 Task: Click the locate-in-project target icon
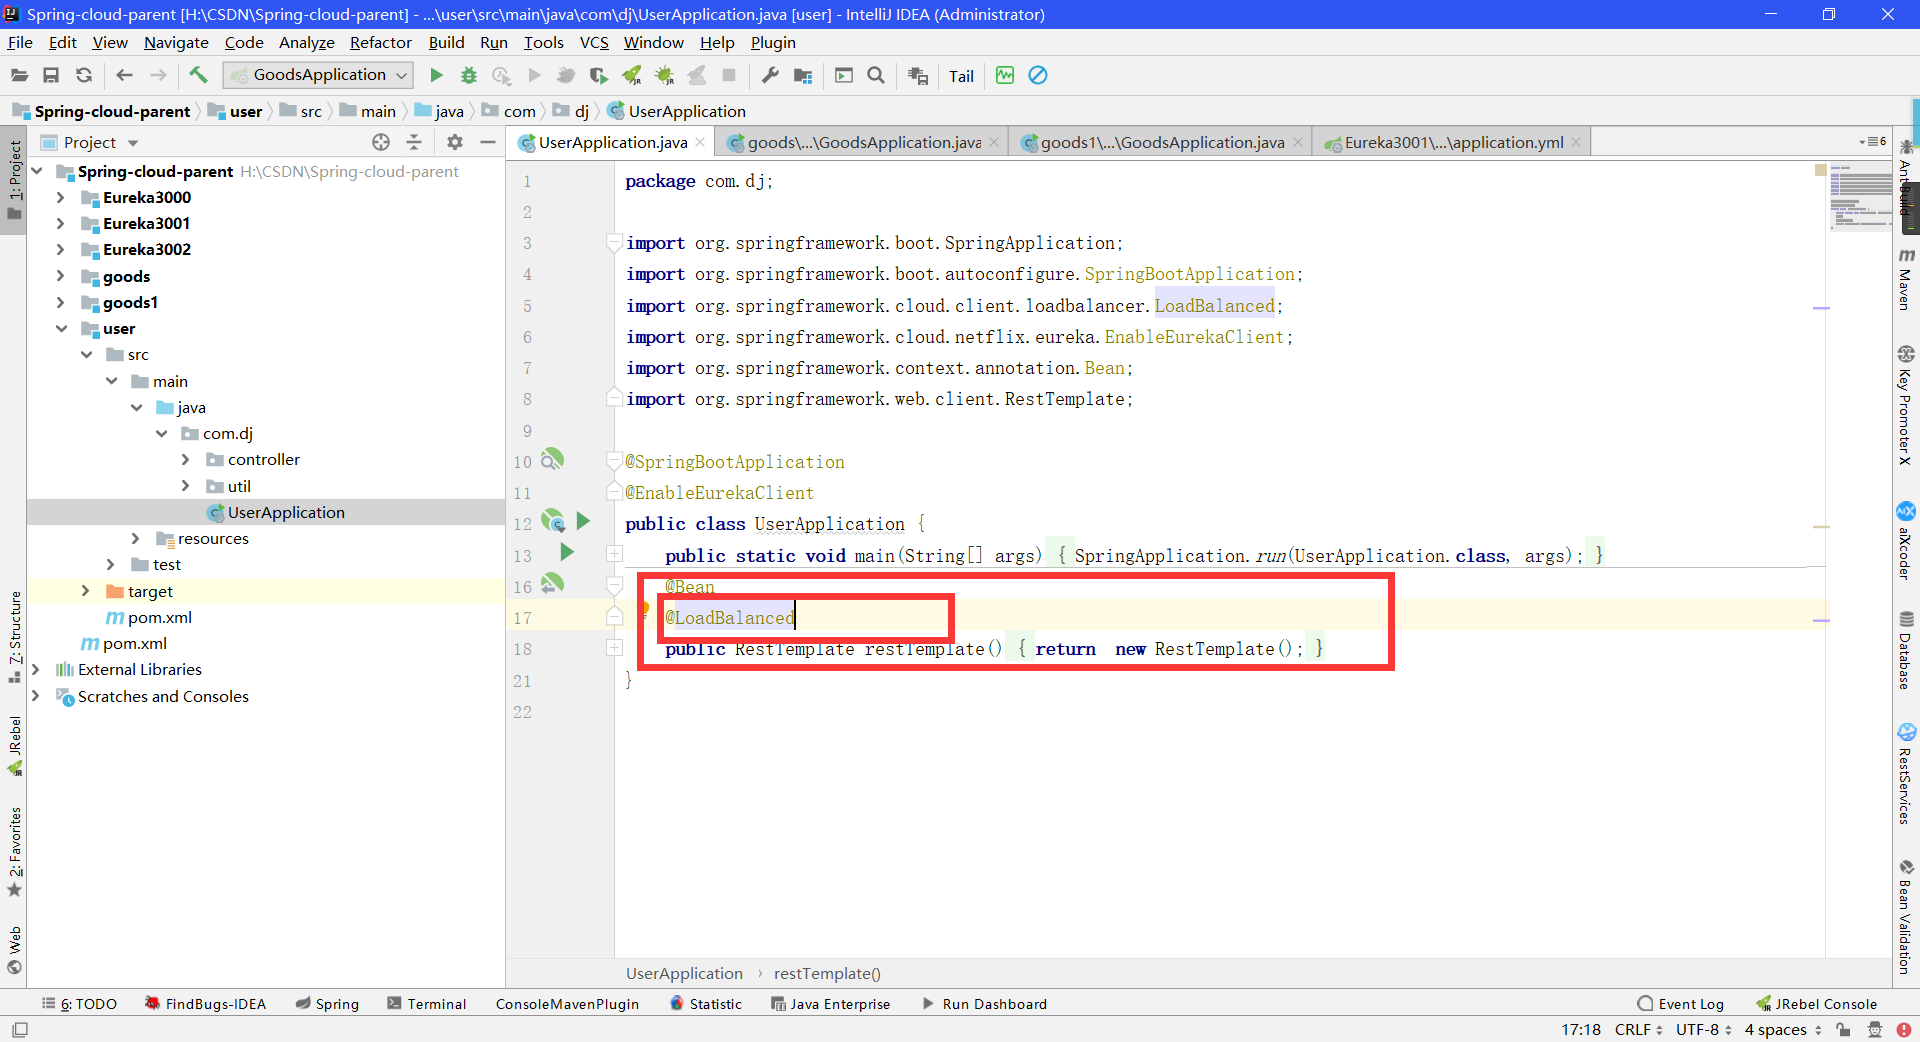(x=381, y=142)
